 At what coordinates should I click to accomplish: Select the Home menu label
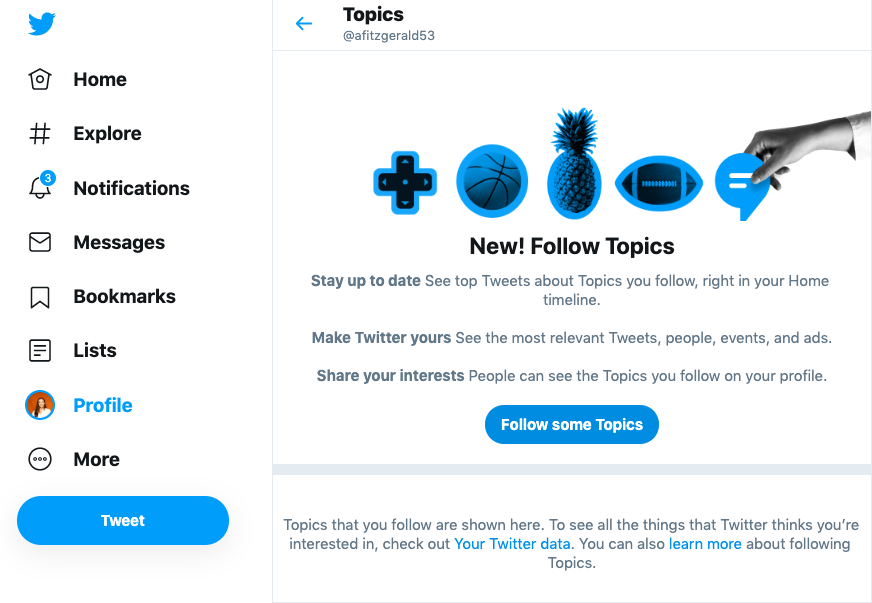pos(100,80)
